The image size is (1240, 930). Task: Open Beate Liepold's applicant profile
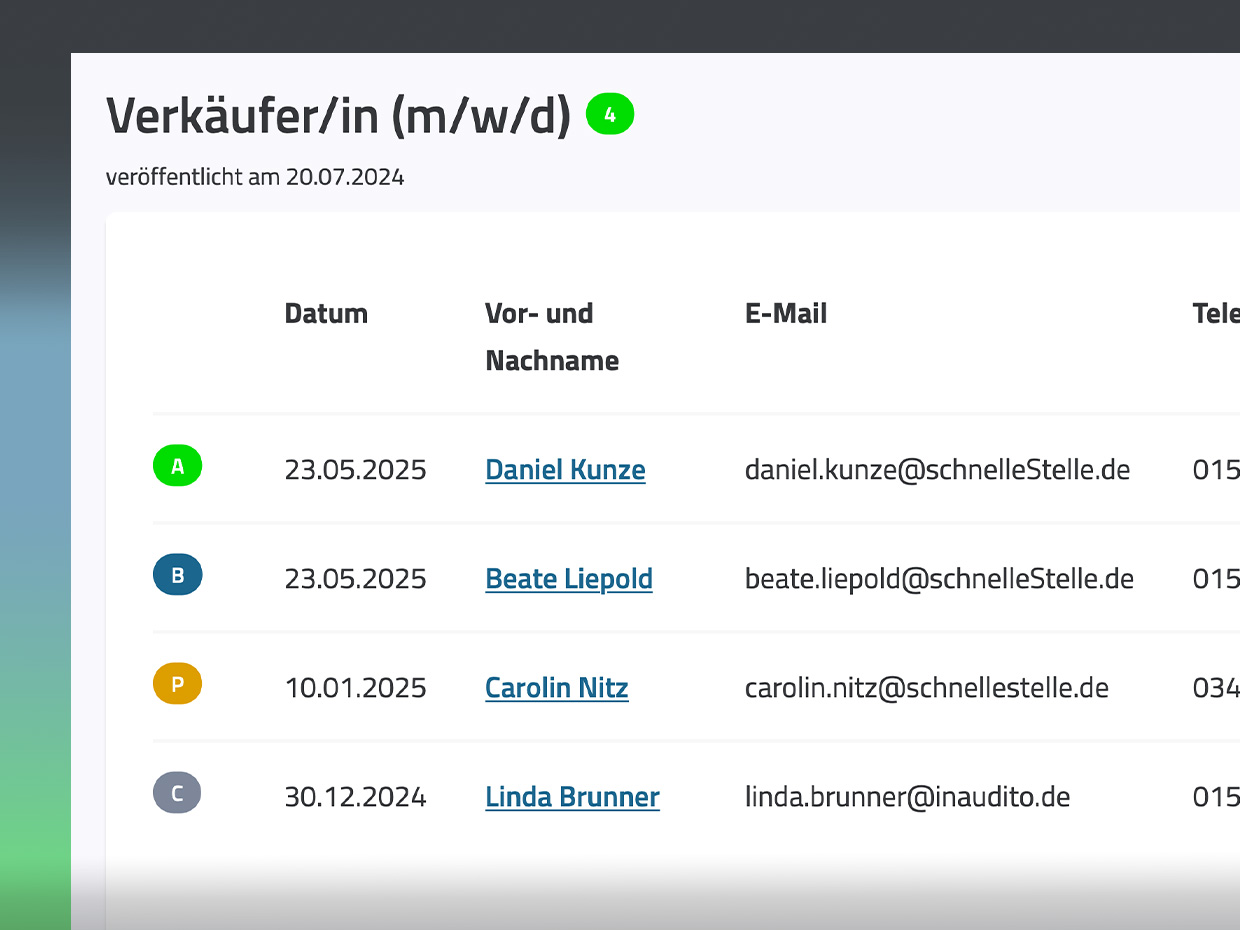pos(568,578)
